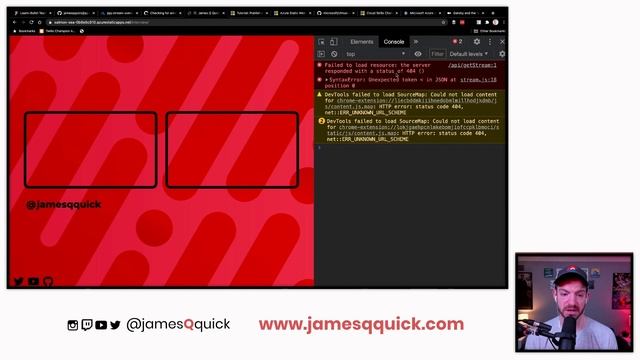Click the red error count badge showing 2
This screenshot has width=640, height=360.
(x=457, y=41)
